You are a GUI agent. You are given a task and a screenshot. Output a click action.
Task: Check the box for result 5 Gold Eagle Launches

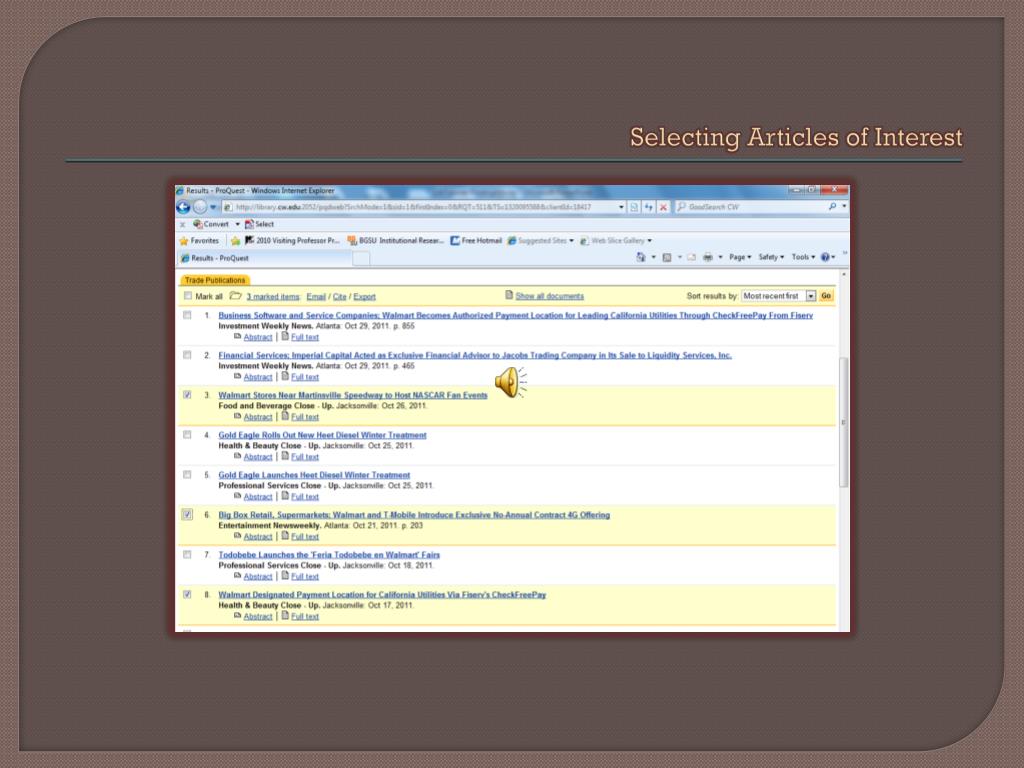187,474
